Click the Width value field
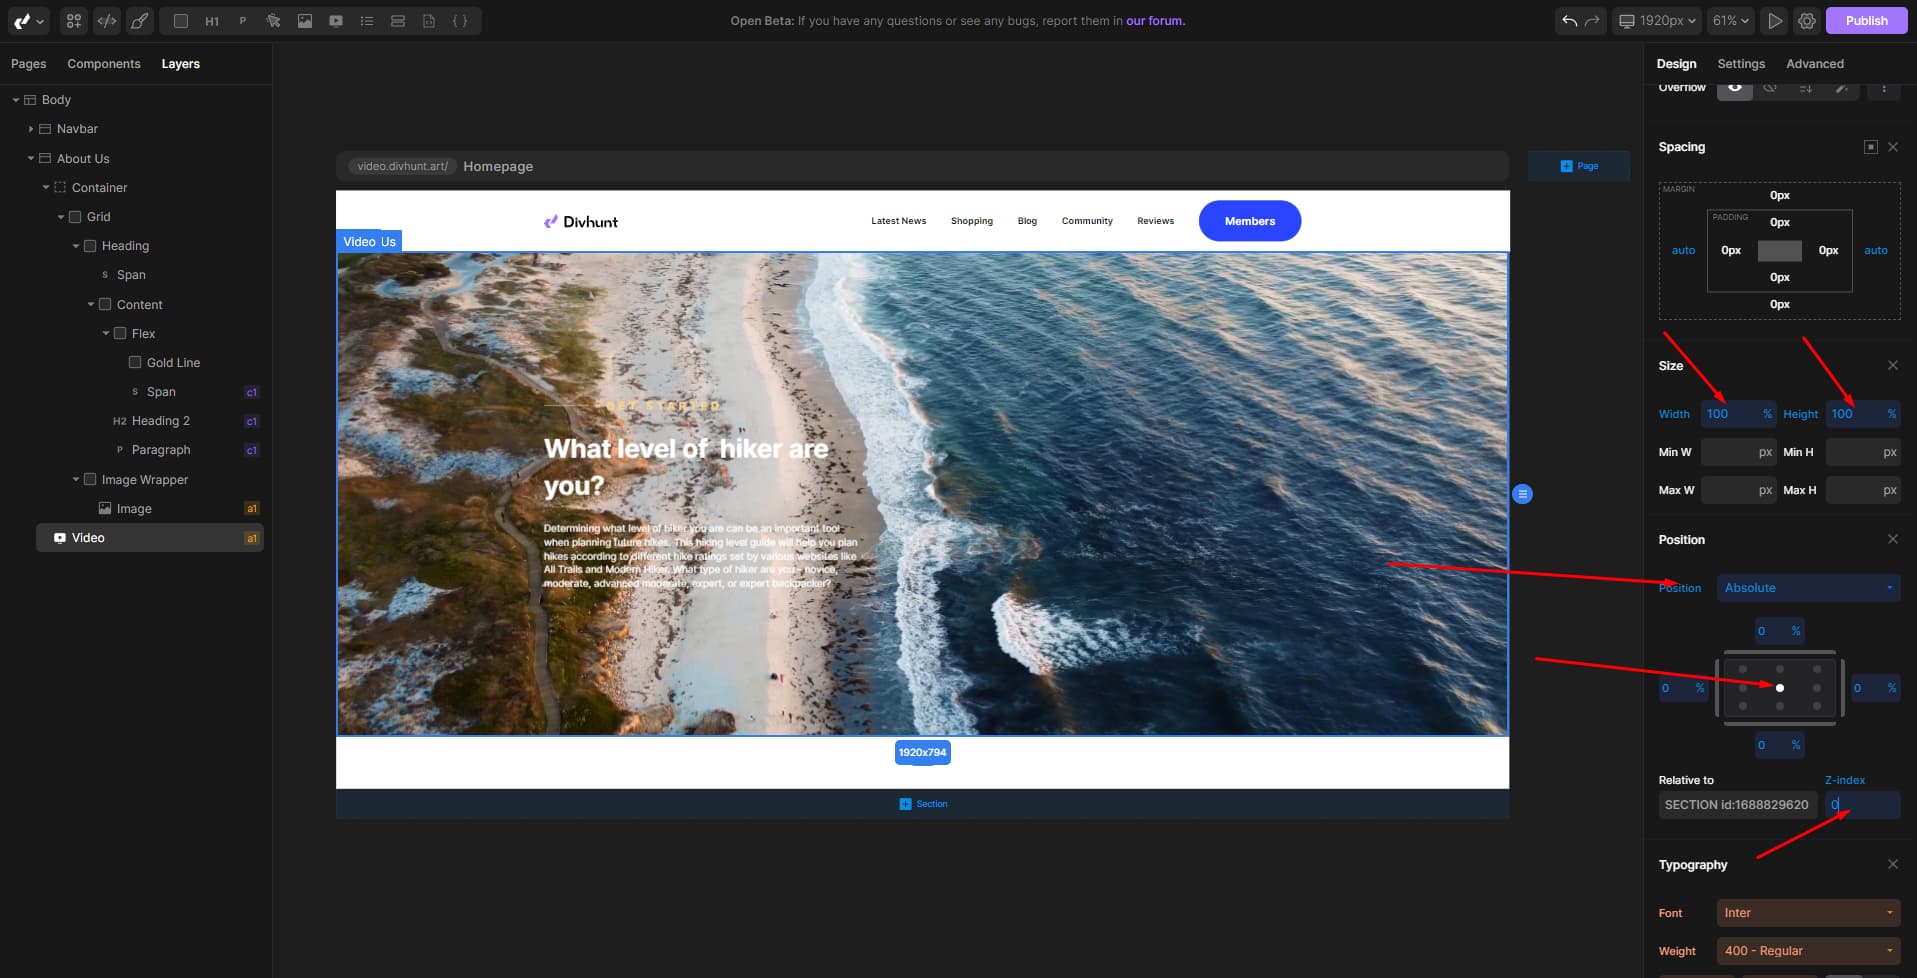The width and height of the screenshot is (1917, 978). [x=1738, y=414]
